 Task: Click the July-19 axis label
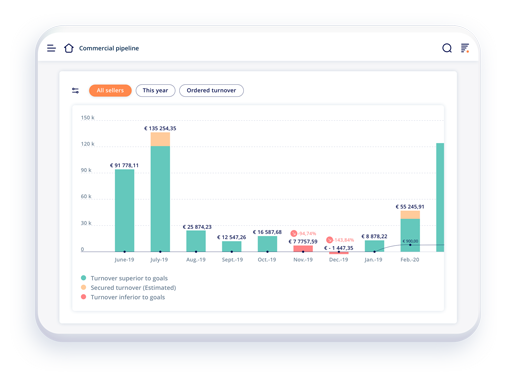click(159, 260)
